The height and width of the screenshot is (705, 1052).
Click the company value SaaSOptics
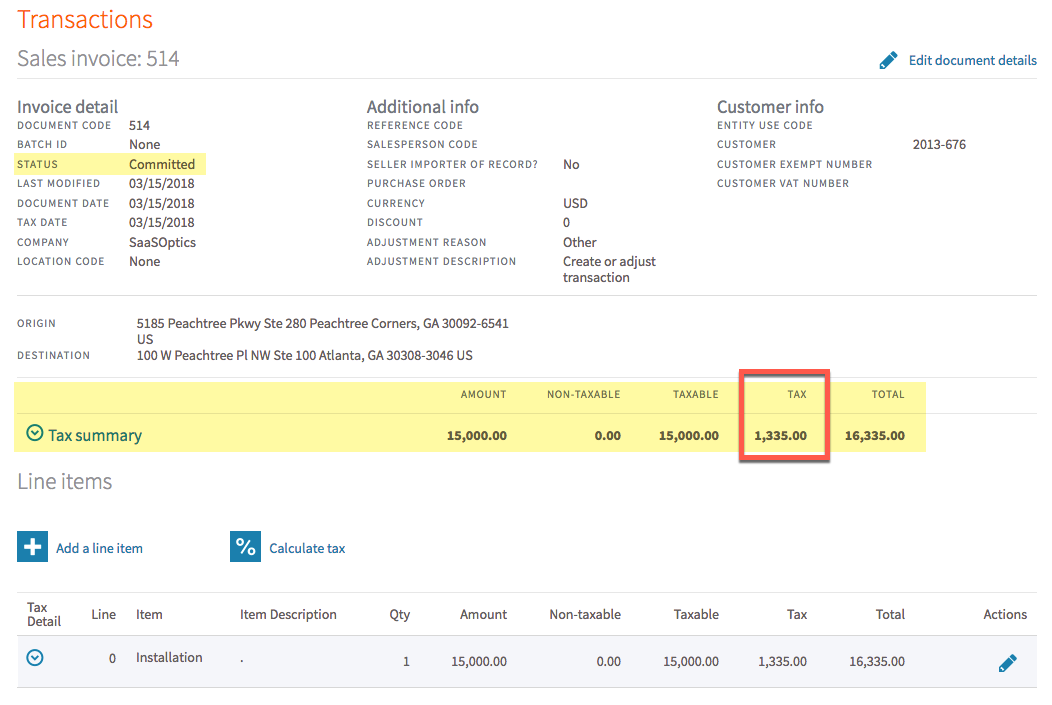pos(162,242)
